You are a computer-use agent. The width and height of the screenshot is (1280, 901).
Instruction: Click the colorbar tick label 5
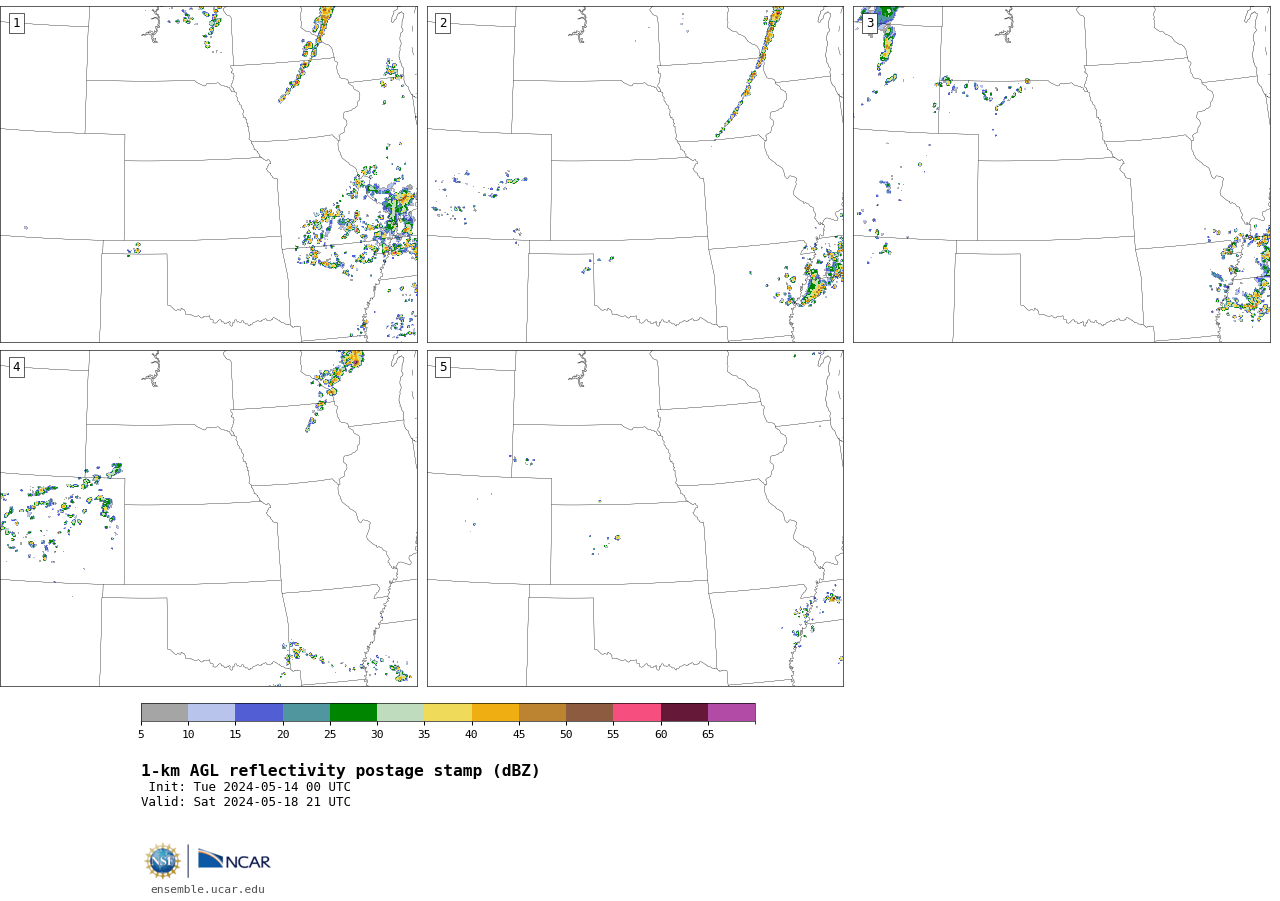click(141, 735)
